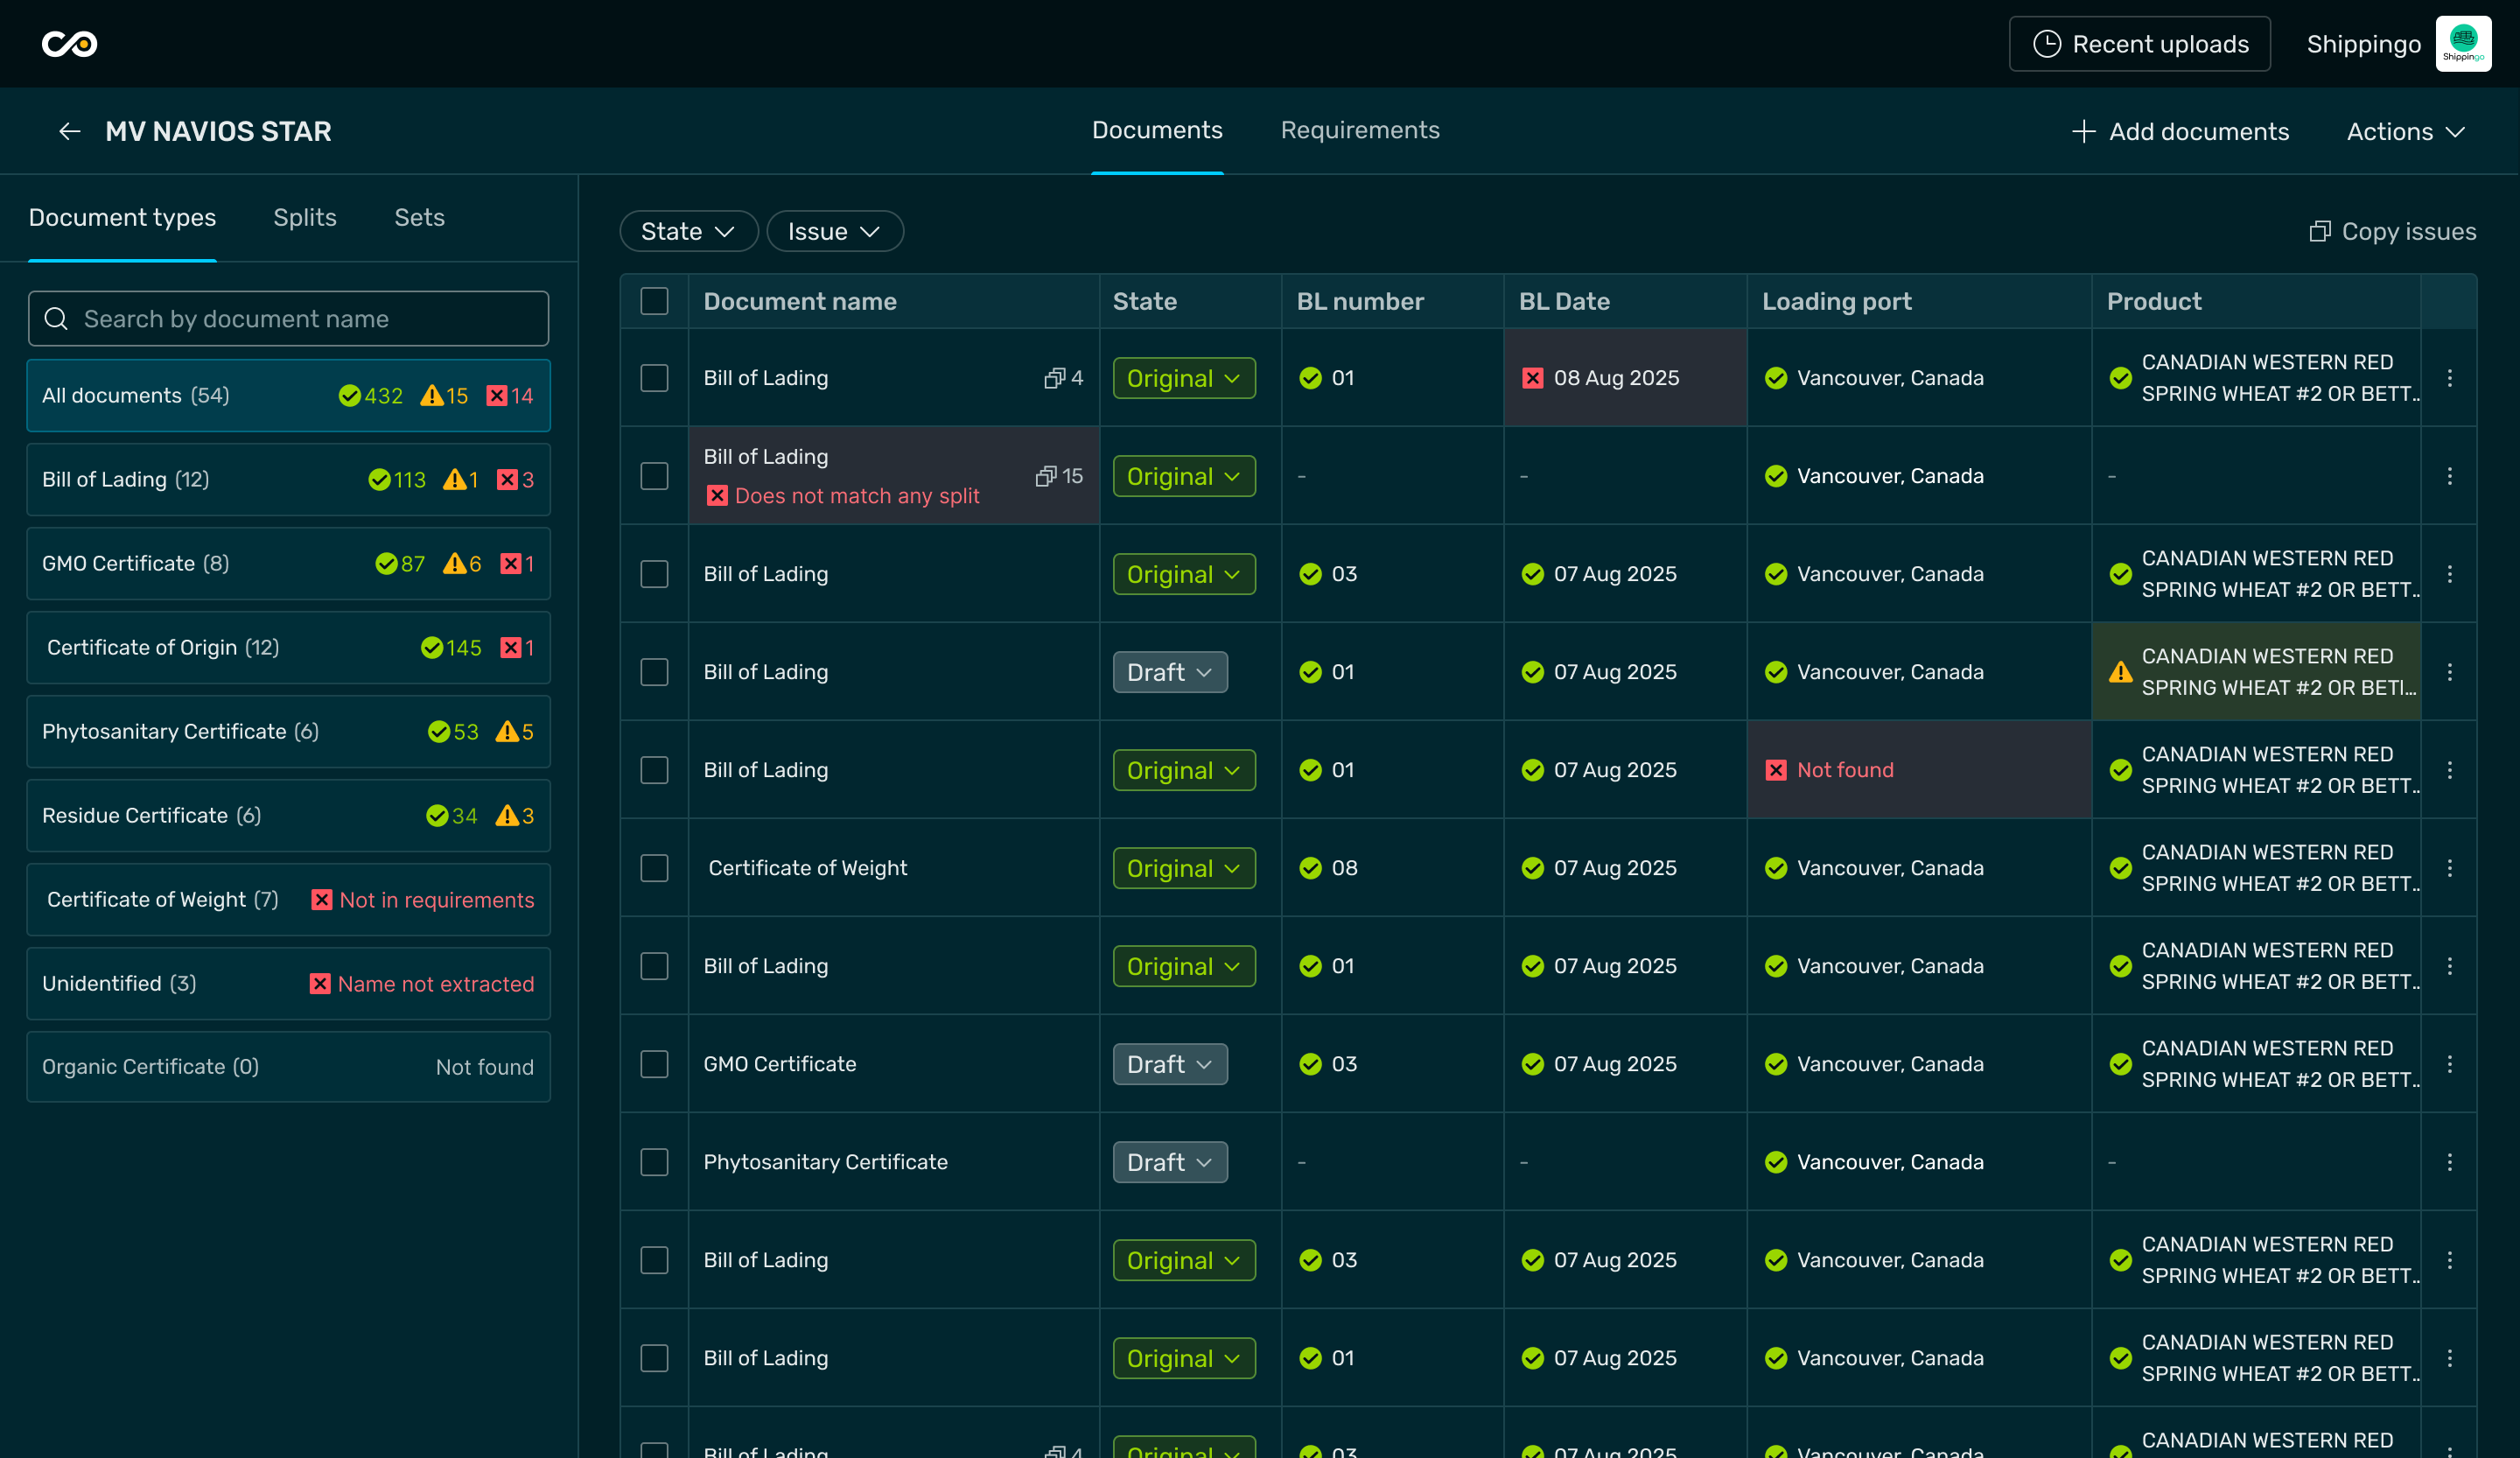Click Add documents
The image size is (2520, 1458).
coord(2180,131)
